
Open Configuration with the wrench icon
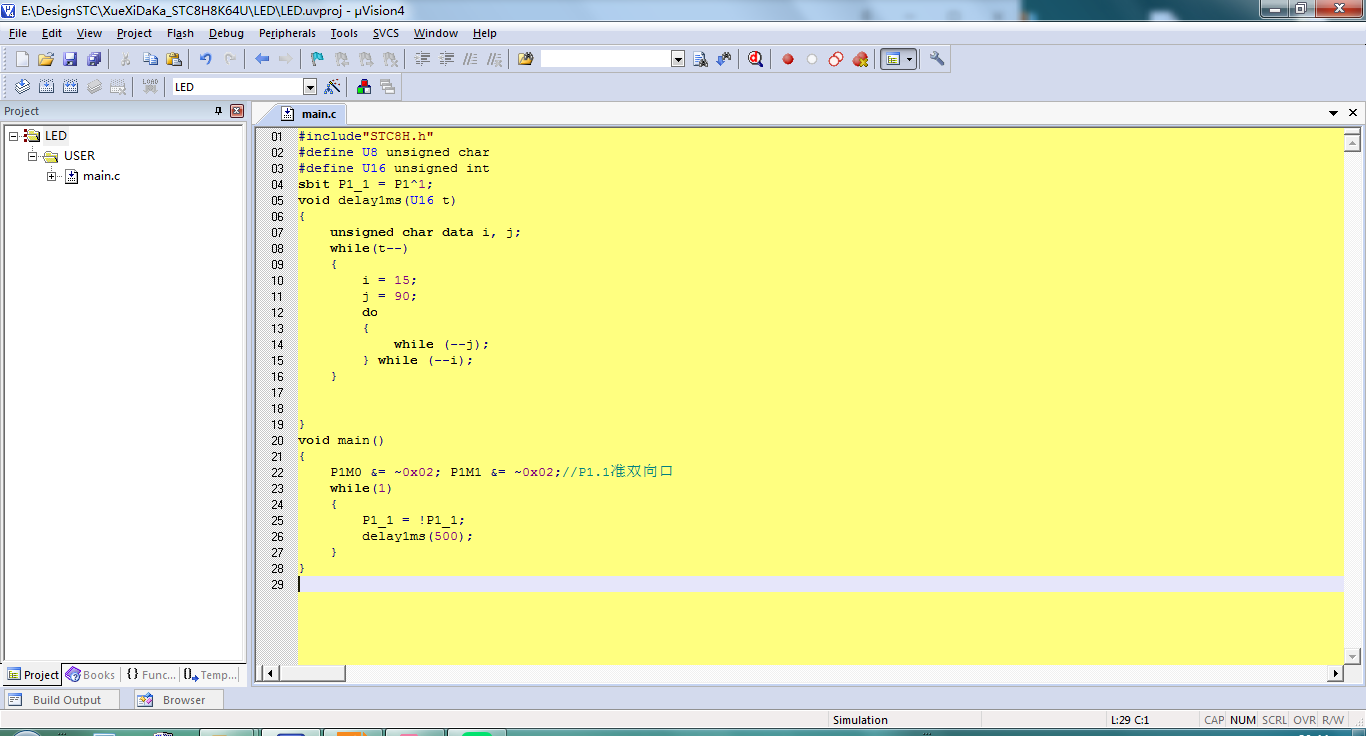point(937,59)
